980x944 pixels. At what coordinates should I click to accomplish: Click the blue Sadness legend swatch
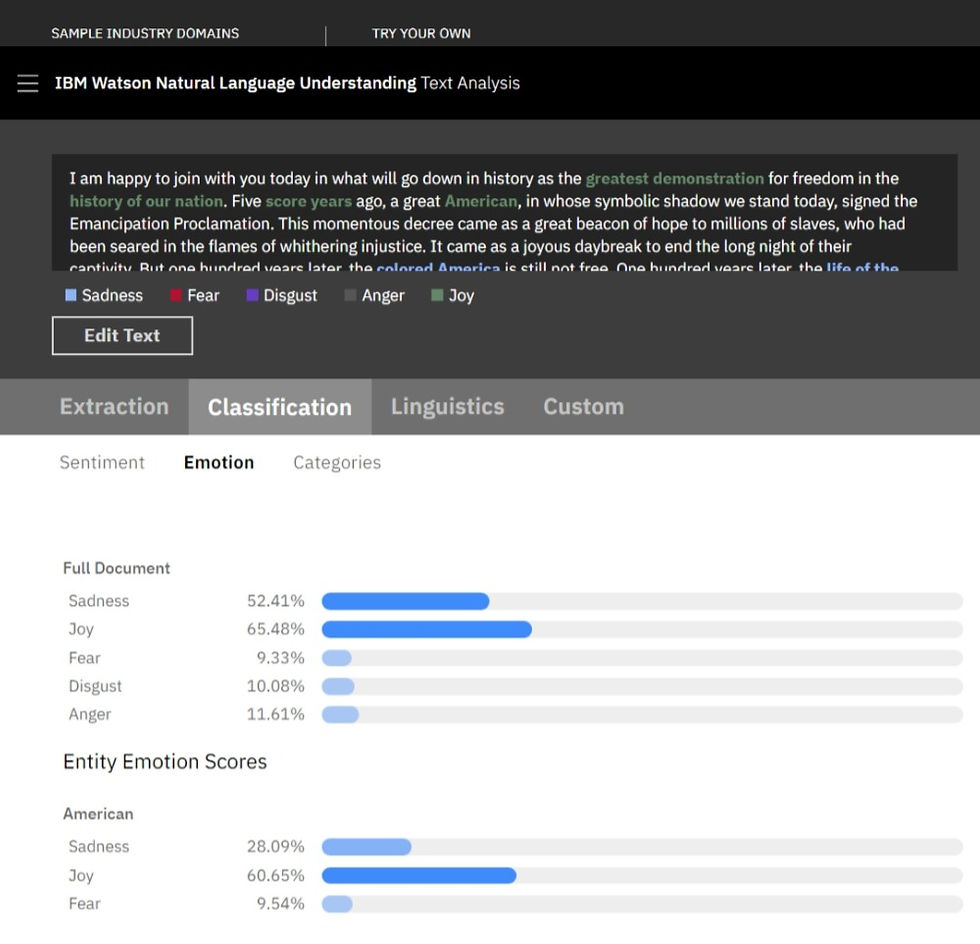point(71,295)
